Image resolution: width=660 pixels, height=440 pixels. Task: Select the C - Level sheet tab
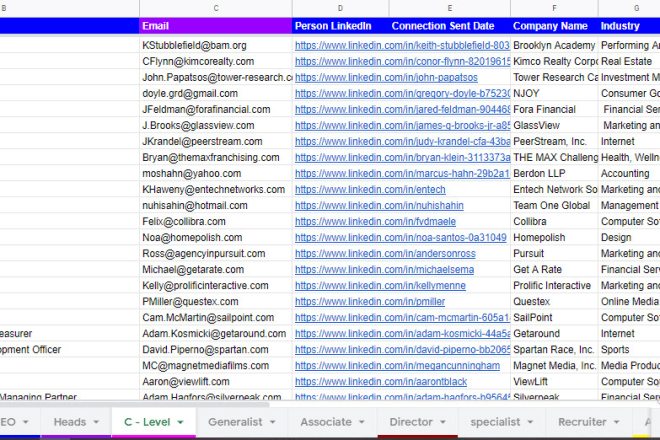pyautogui.click(x=154, y=422)
